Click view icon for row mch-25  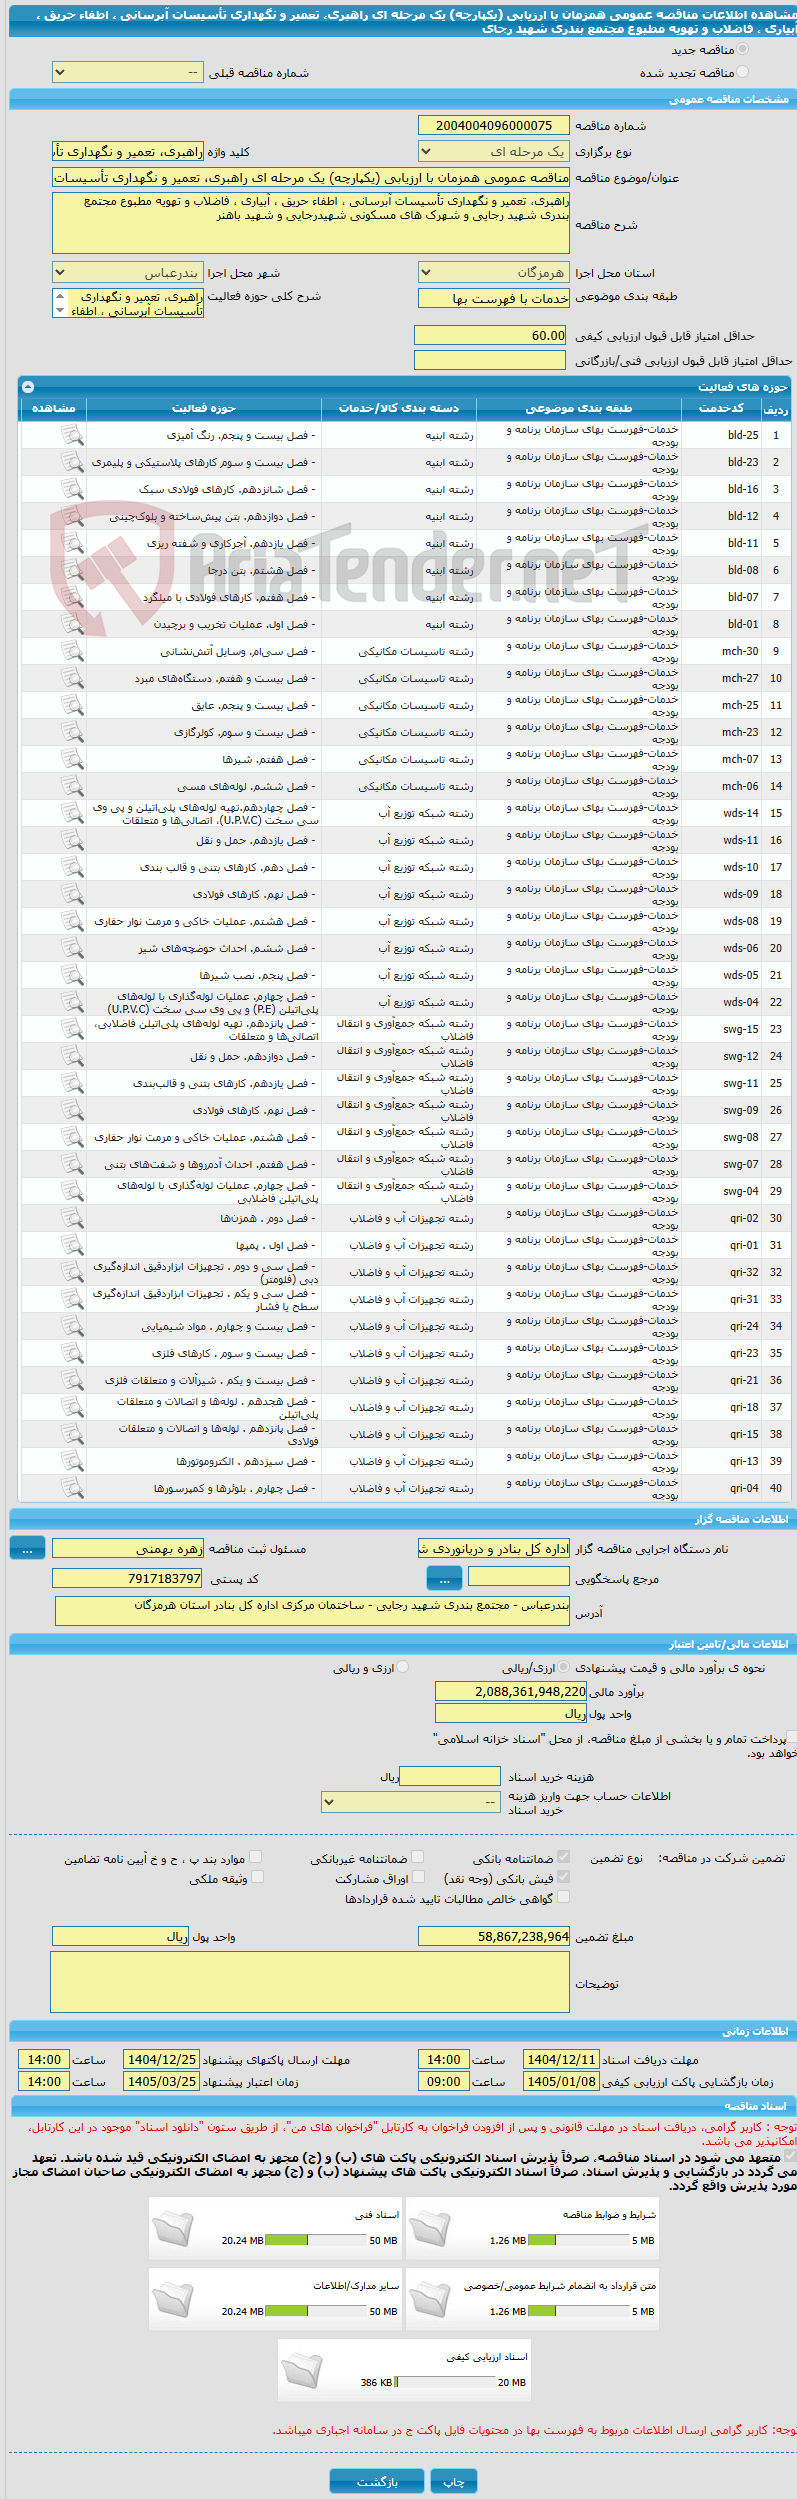tap(72, 705)
